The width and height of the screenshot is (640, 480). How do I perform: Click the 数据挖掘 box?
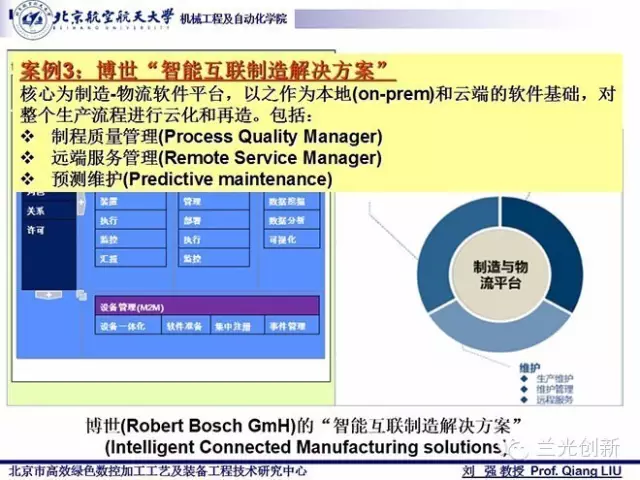[x=291, y=201]
